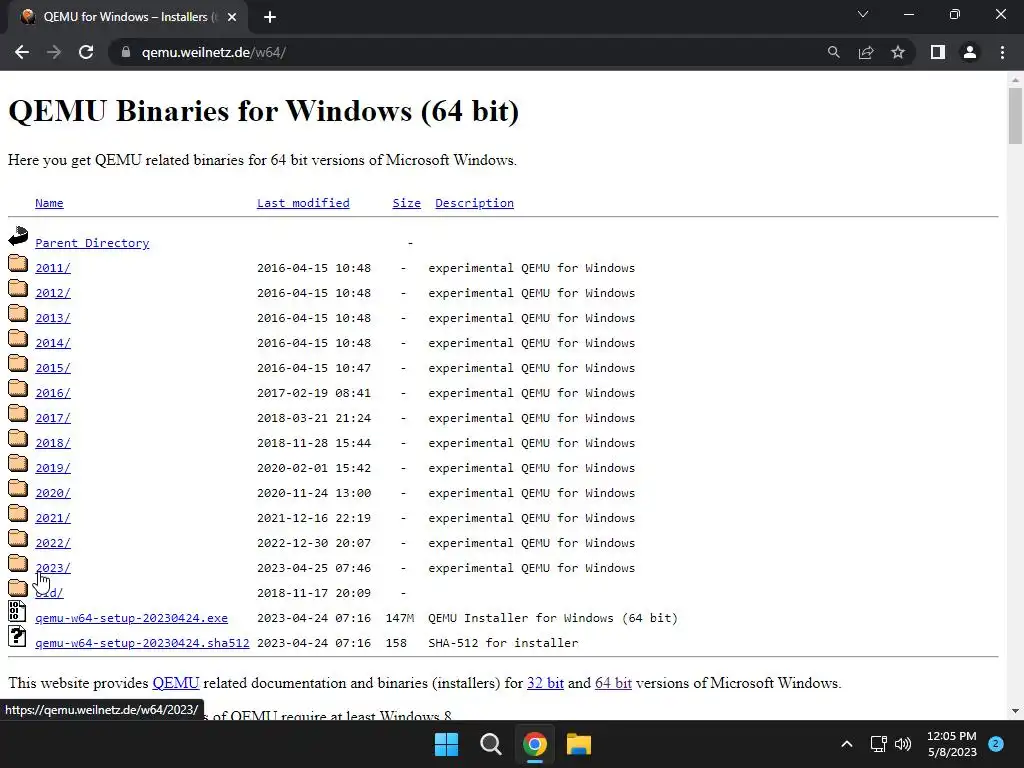Follow the QEMU link in the footer paragraph
Screen dimensions: 1024x768
[x=176, y=683]
